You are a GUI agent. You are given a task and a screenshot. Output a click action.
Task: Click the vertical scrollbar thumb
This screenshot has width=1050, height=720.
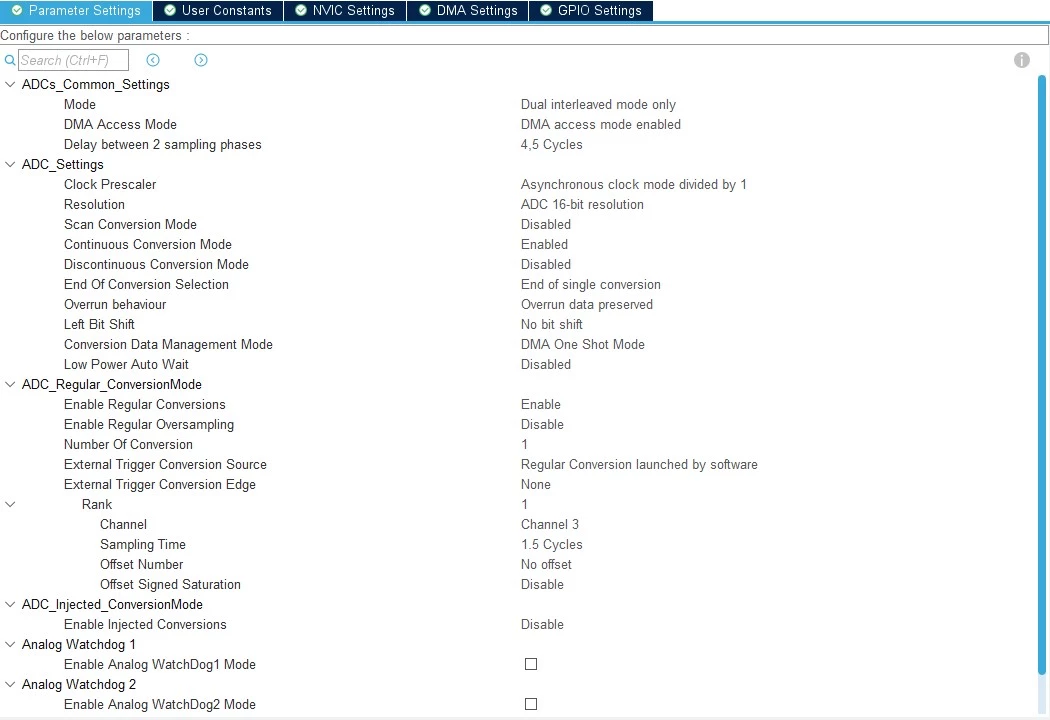[1041, 375]
